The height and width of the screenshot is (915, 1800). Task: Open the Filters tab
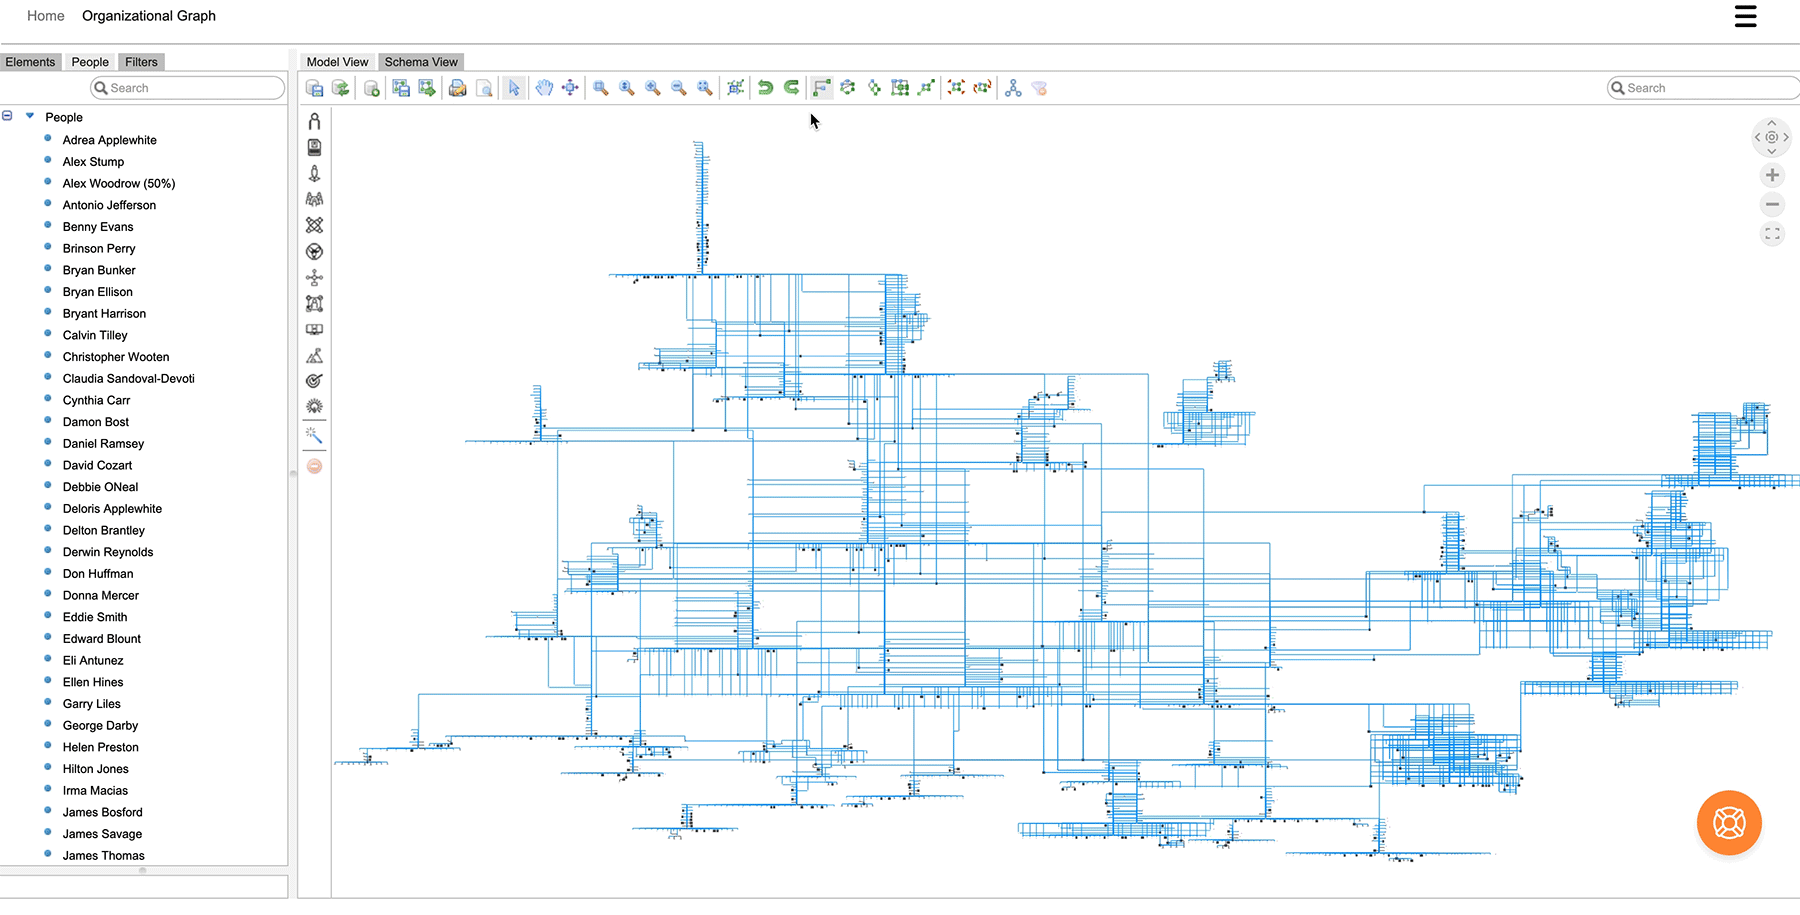(141, 62)
